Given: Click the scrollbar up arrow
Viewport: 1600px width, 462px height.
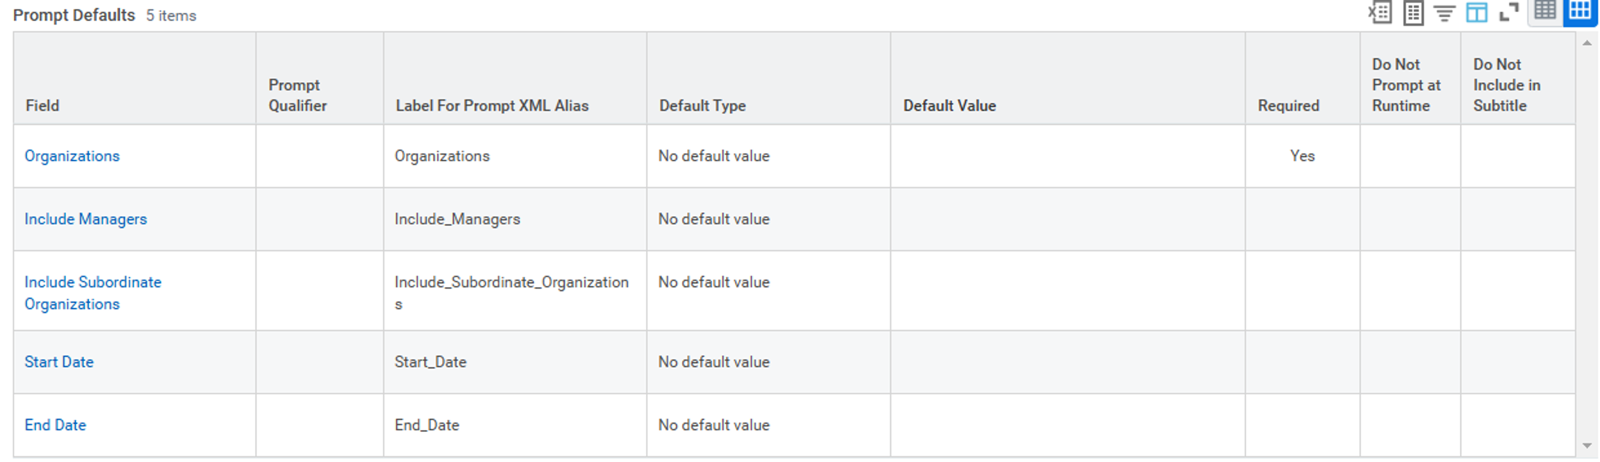Looking at the screenshot, I should 1587,43.
